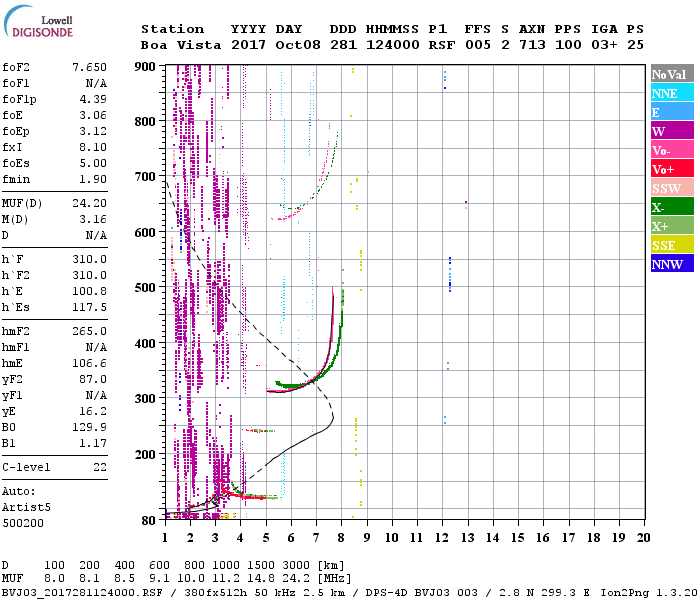This screenshot has width=700, height=600.
Task: Click the 500 km height axis label
Action: point(145,288)
